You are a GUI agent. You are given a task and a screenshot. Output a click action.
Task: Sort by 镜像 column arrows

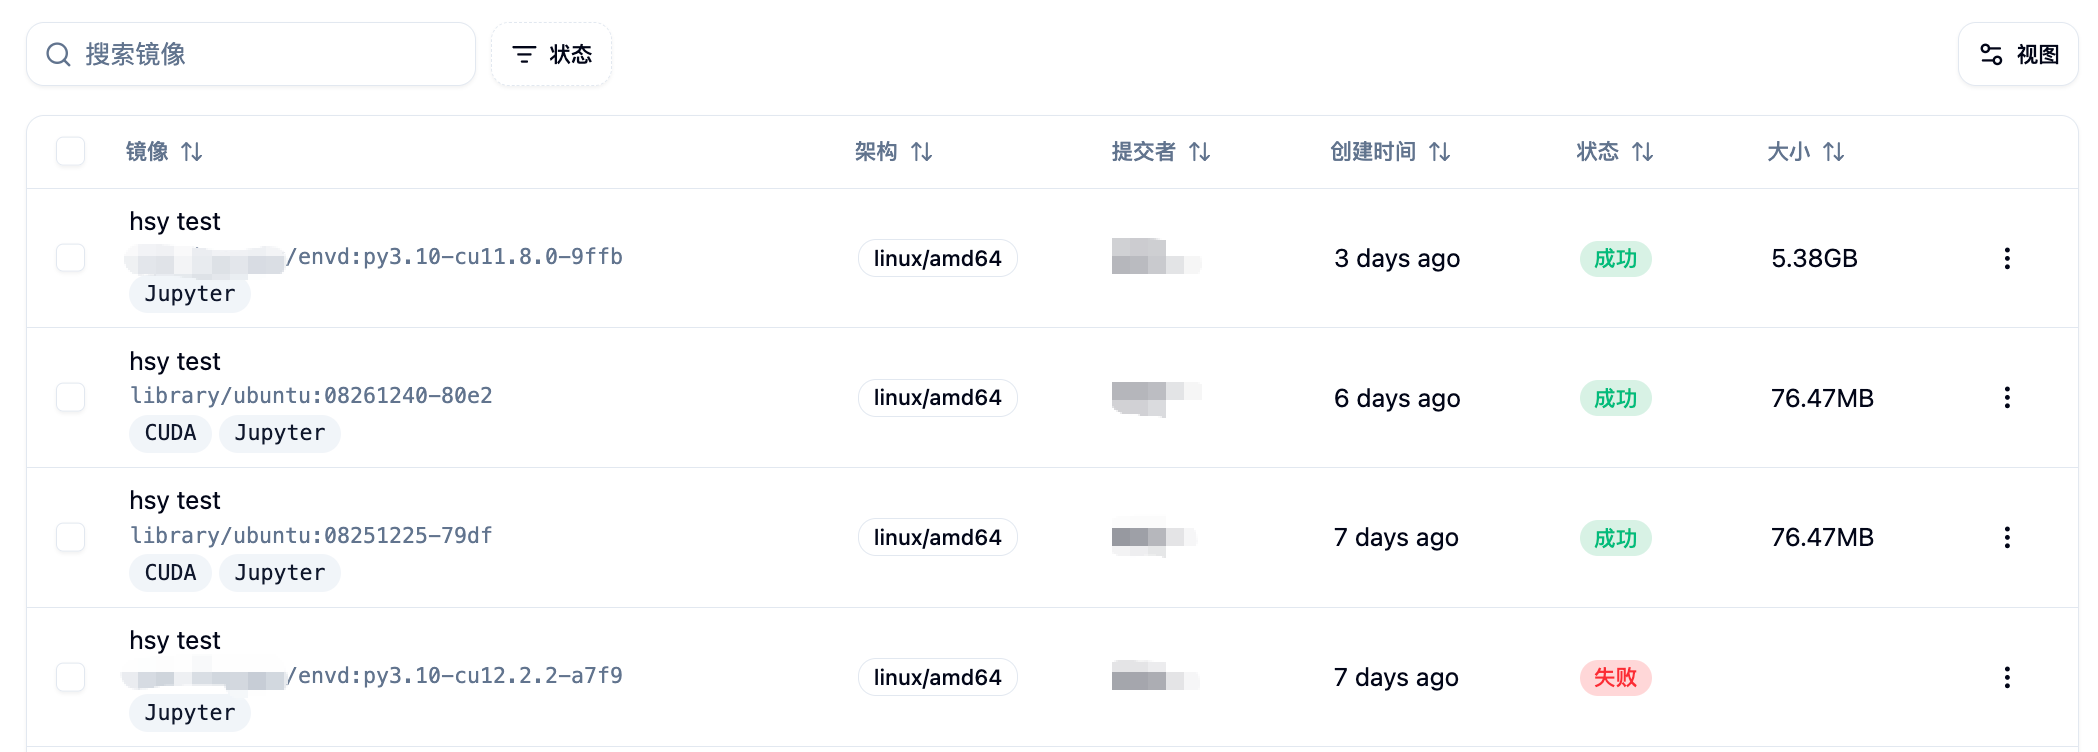coord(192,152)
